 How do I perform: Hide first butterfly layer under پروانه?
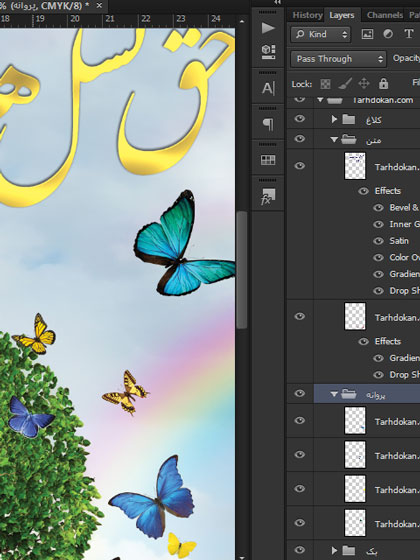[300, 420]
